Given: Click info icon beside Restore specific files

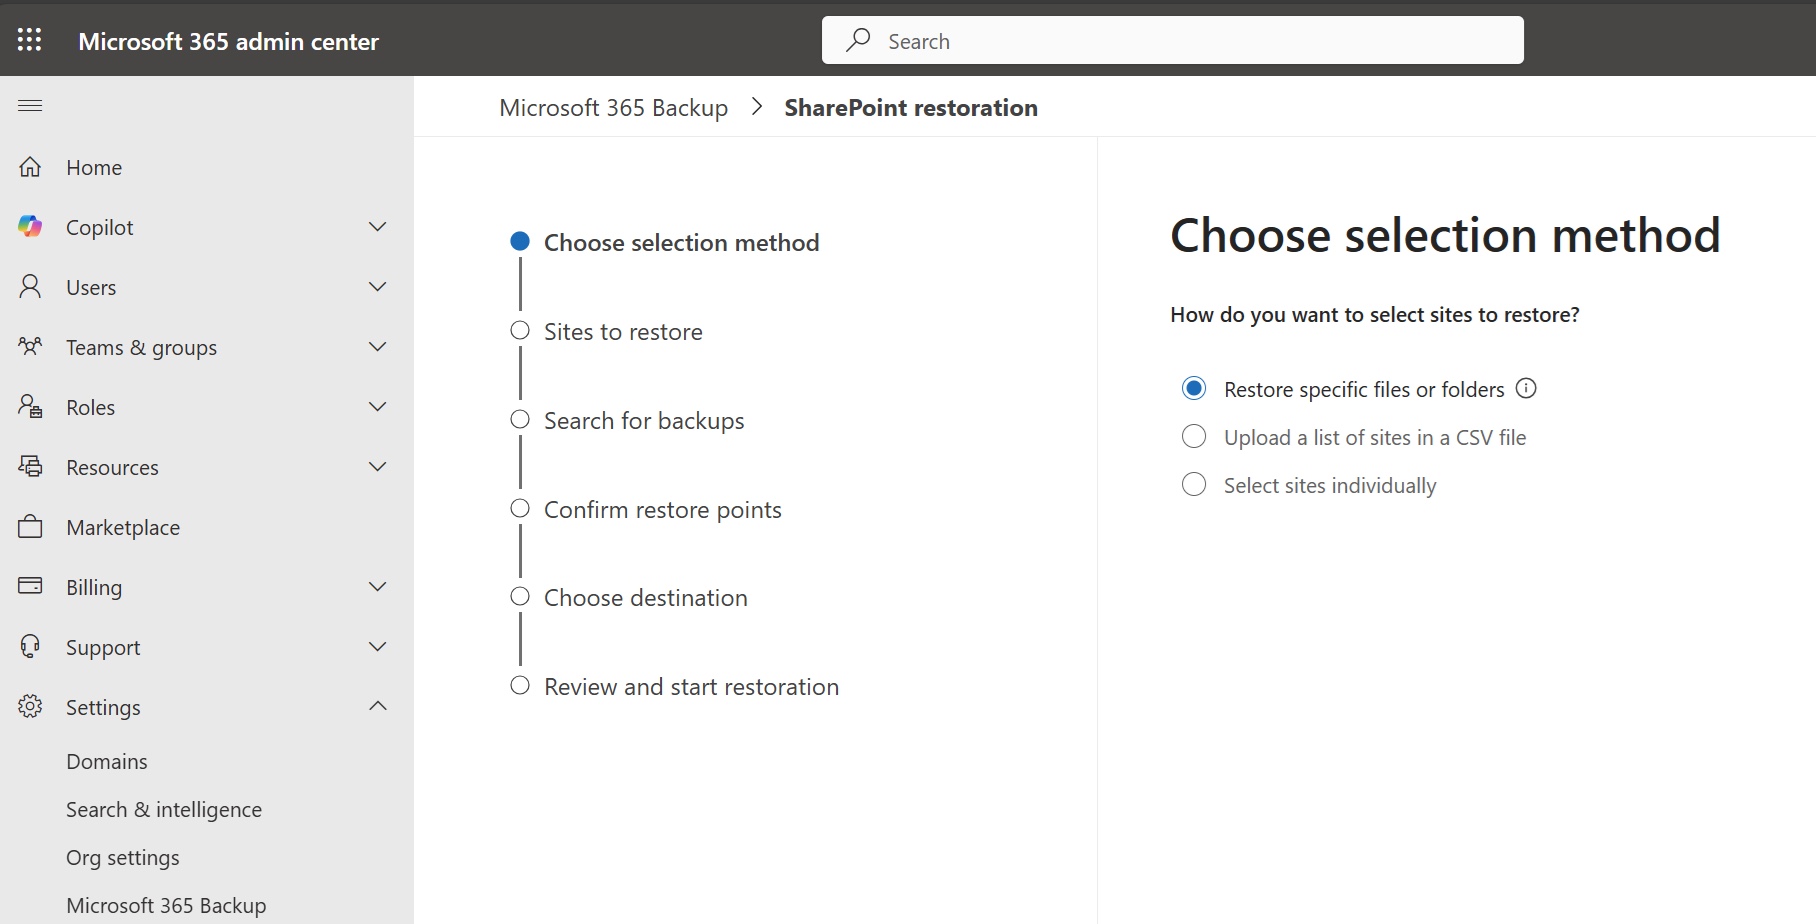Looking at the screenshot, I should pos(1526,388).
